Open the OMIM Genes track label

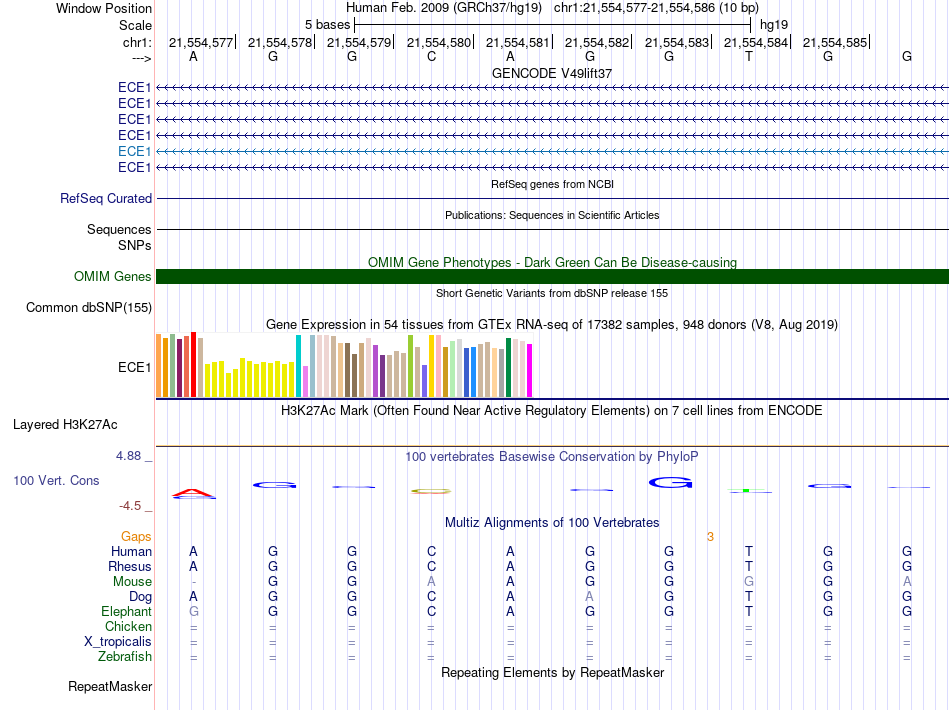click(x=112, y=277)
